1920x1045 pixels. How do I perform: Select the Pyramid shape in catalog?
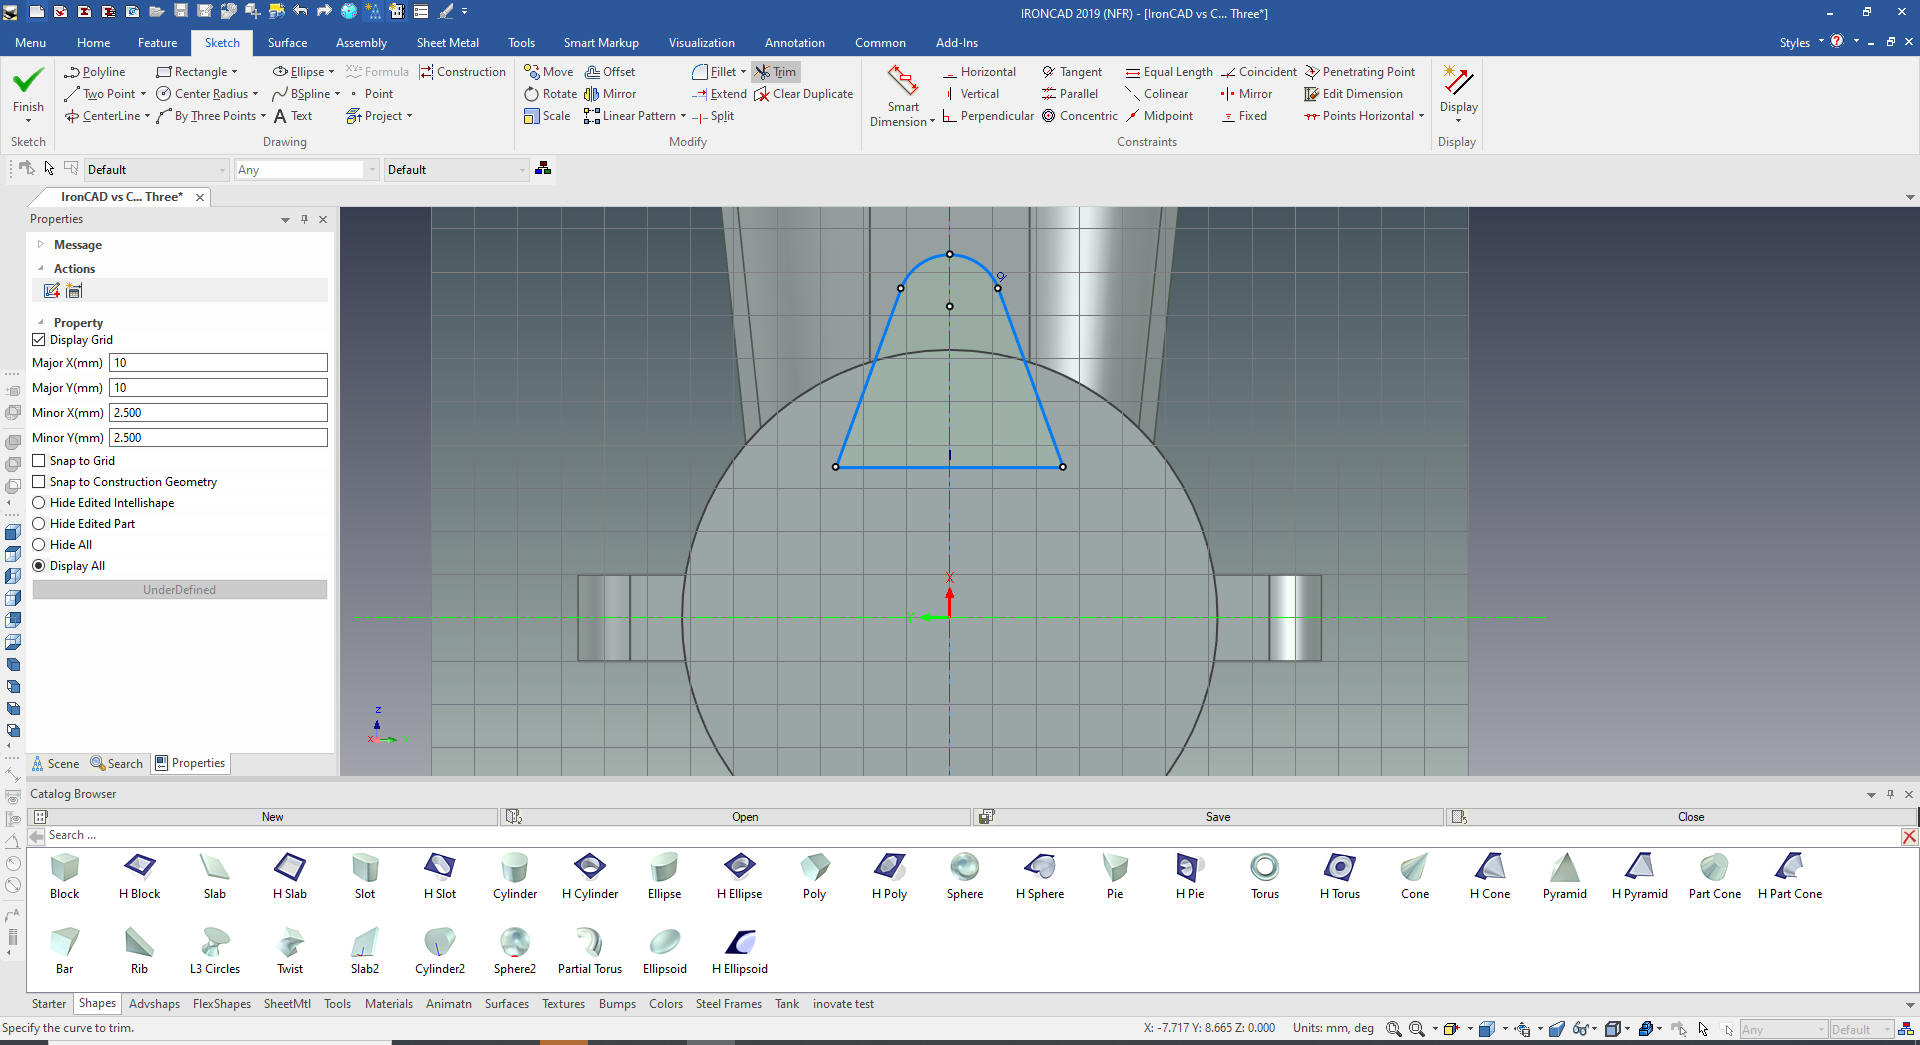coord(1564,868)
